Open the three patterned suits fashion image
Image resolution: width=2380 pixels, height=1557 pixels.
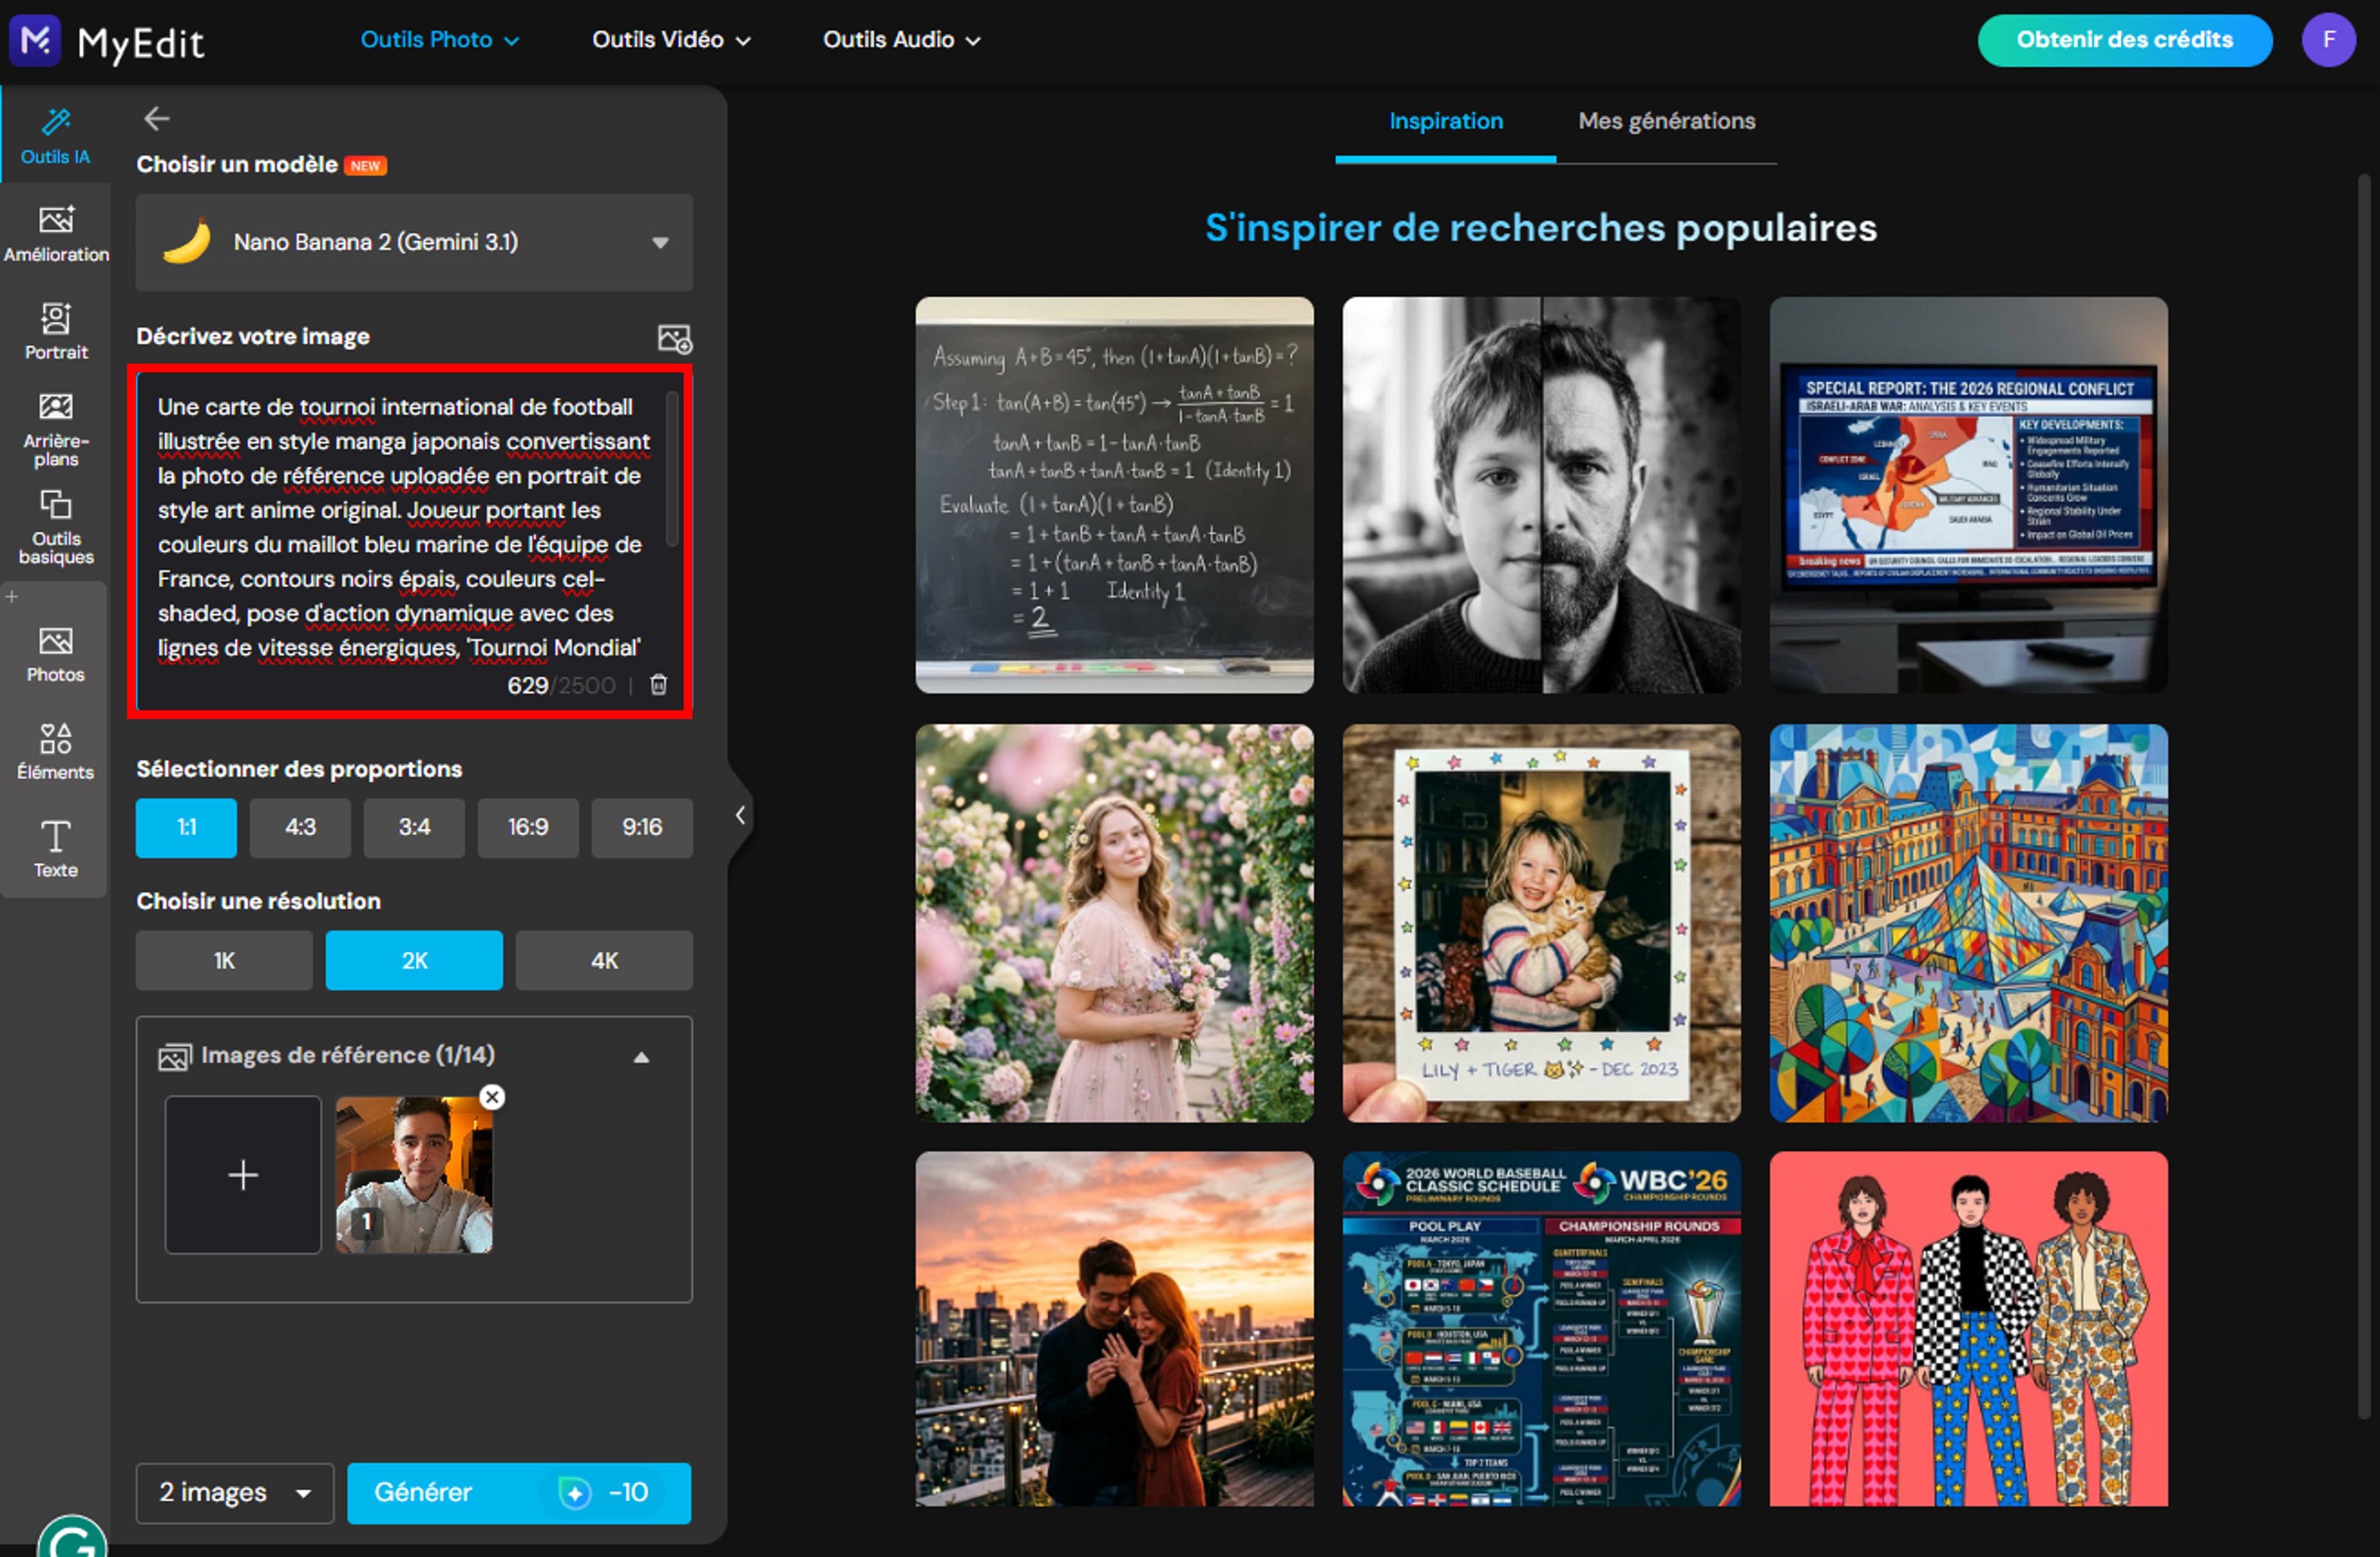pos(1969,1329)
